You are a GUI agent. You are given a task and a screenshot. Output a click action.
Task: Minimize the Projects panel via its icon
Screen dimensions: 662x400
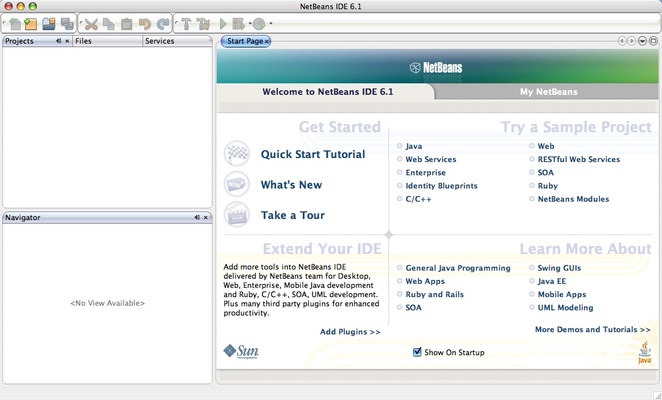coord(58,41)
